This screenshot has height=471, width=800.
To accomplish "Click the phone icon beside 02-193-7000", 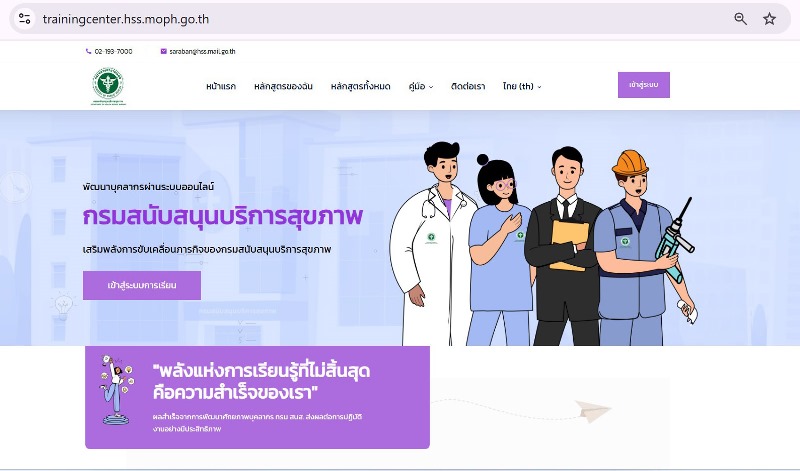I will pyautogui.click(x=88, y=51).
